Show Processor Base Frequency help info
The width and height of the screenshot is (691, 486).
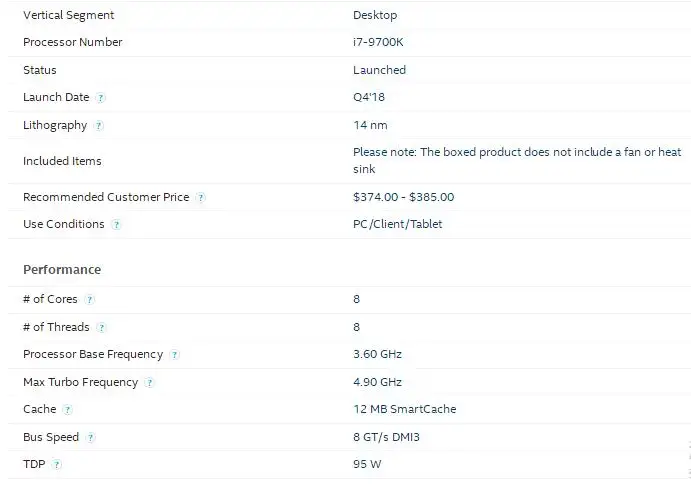(x=175, y=355)
